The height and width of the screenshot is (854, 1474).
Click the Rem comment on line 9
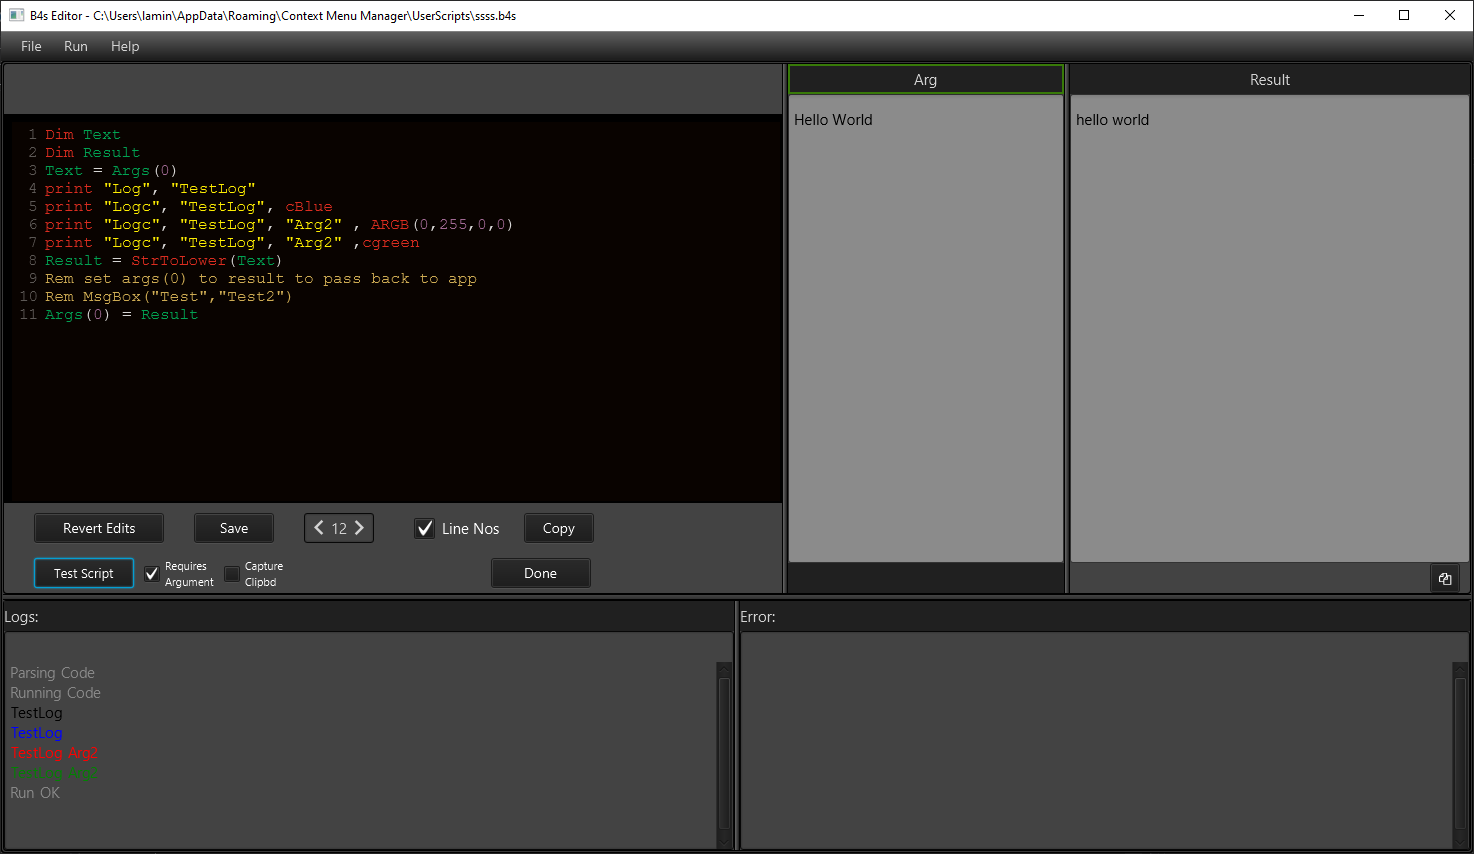coord(261,279)
